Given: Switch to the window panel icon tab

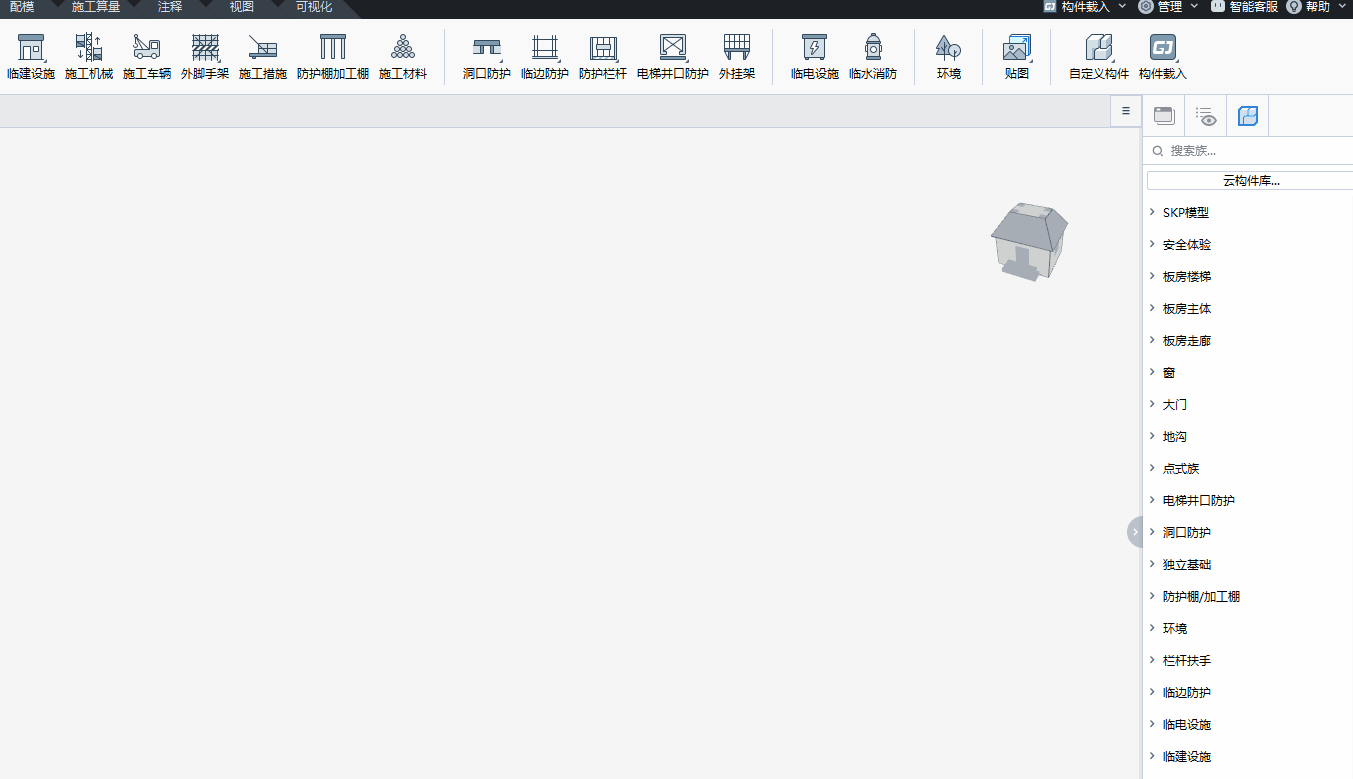Looking at the screenshot, I should point(1164,116).
